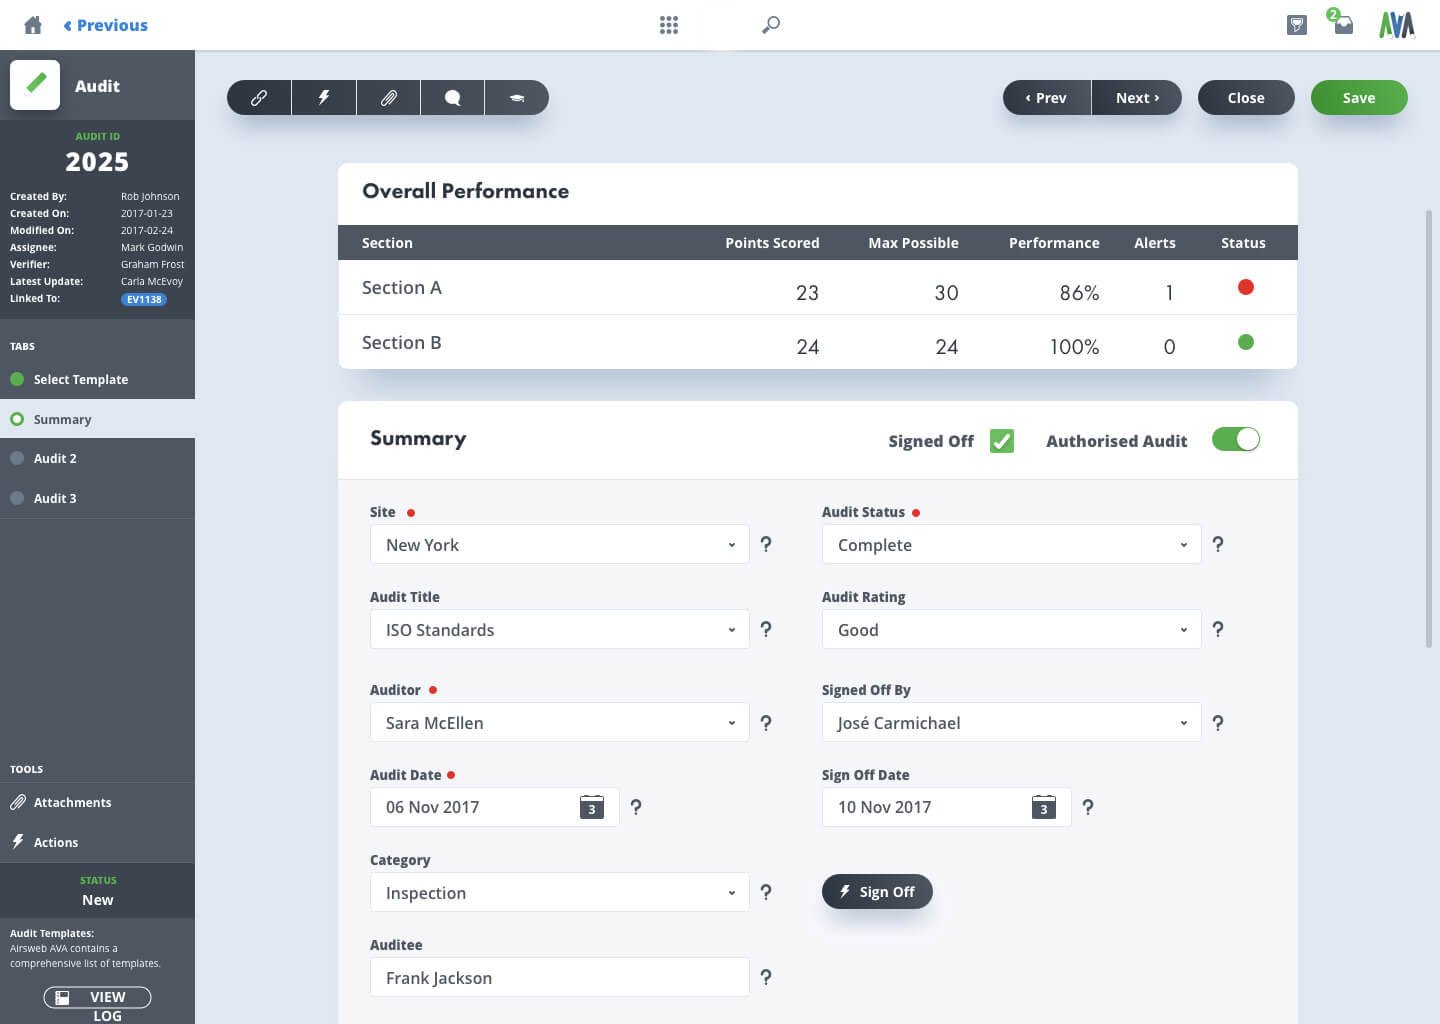This screenshot has height=1024, width=1440.
Task: Show help for Signed Off By field
Action: pos(1218,723)
